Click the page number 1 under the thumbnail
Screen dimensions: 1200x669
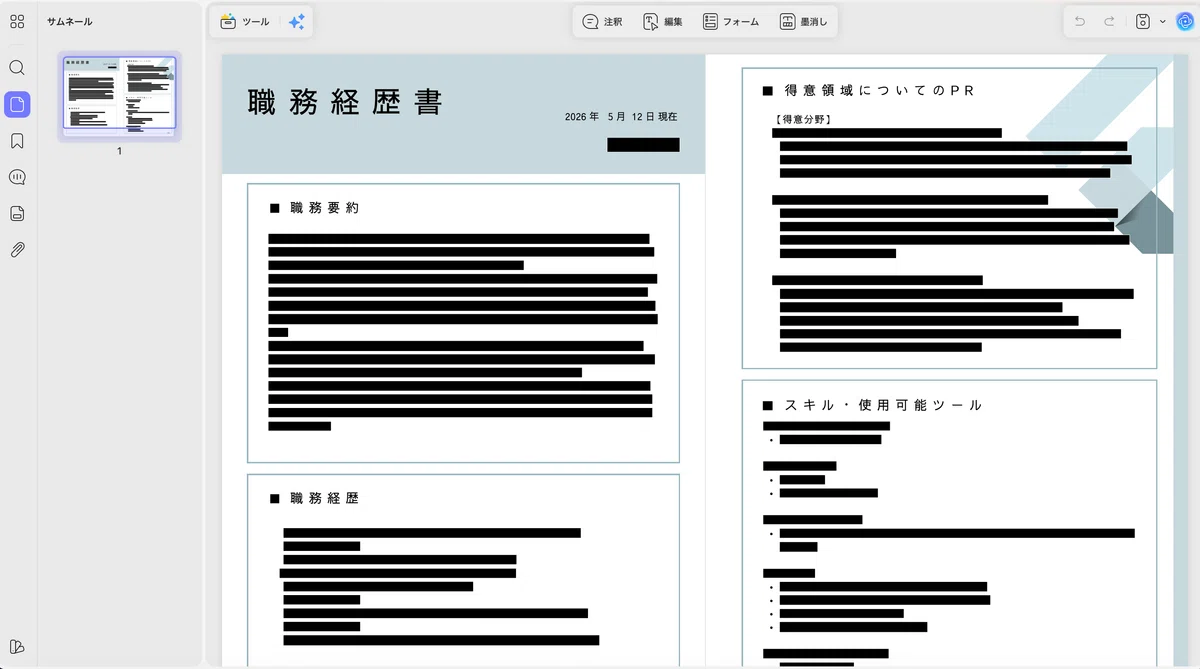point(119,151)
